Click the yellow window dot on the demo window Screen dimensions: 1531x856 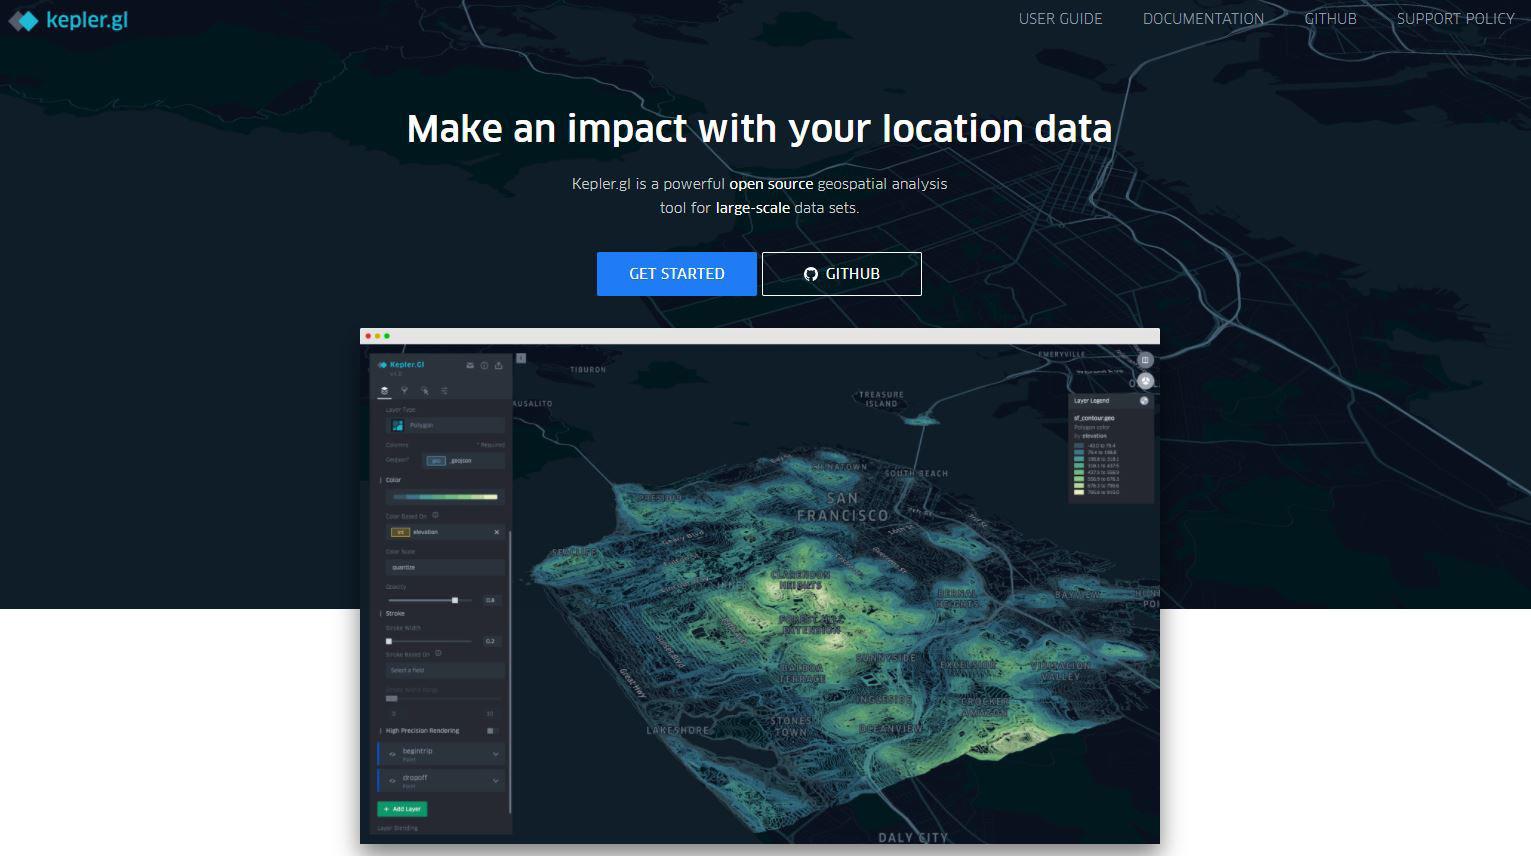coord(377,336)
